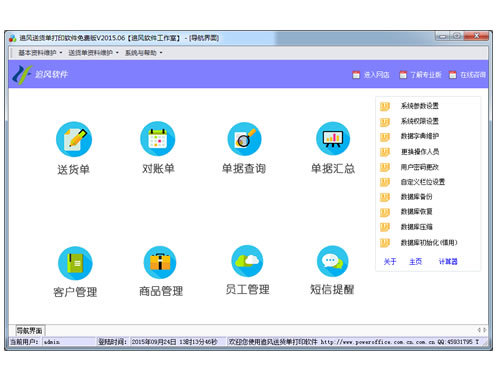
Task: Click the 欢迎您使用追风送货单打印软件 status message
Action: [273, 342]
